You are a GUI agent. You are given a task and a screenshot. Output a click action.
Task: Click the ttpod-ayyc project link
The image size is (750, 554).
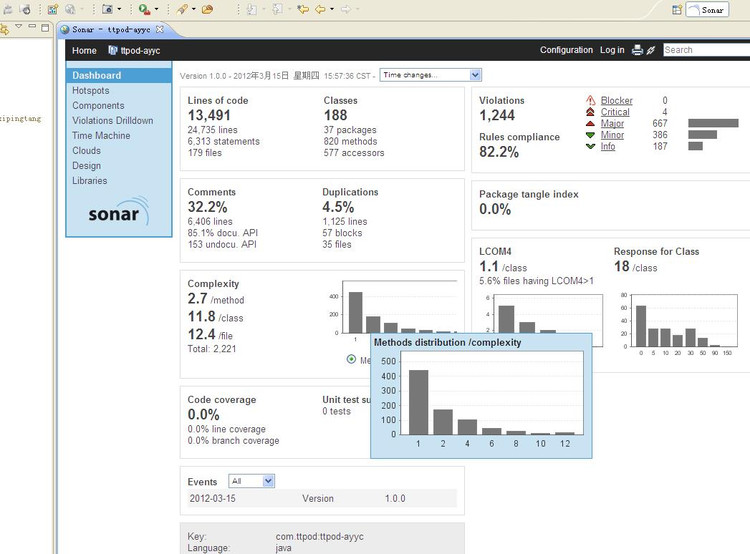(x=140, y=50)
